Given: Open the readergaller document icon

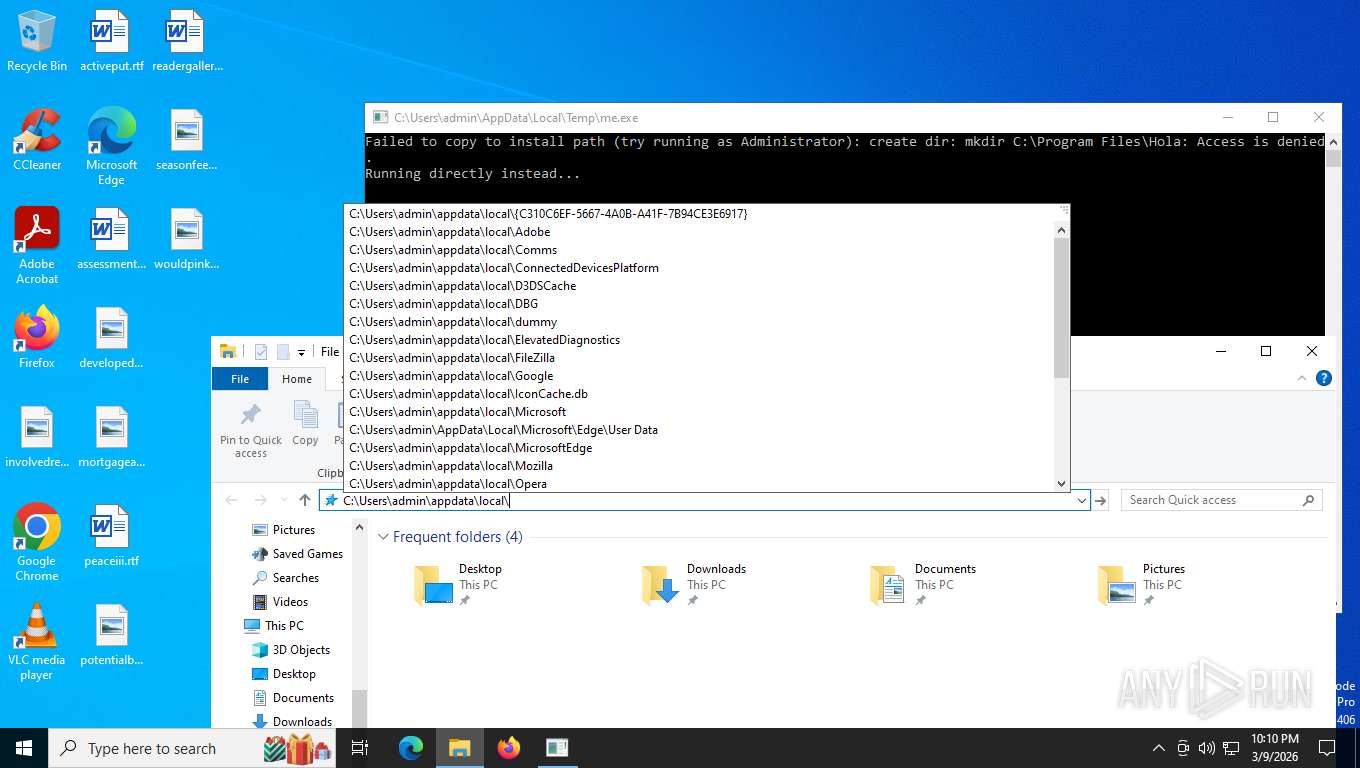Looking at the screenshot, I should (x=187, y=41).
